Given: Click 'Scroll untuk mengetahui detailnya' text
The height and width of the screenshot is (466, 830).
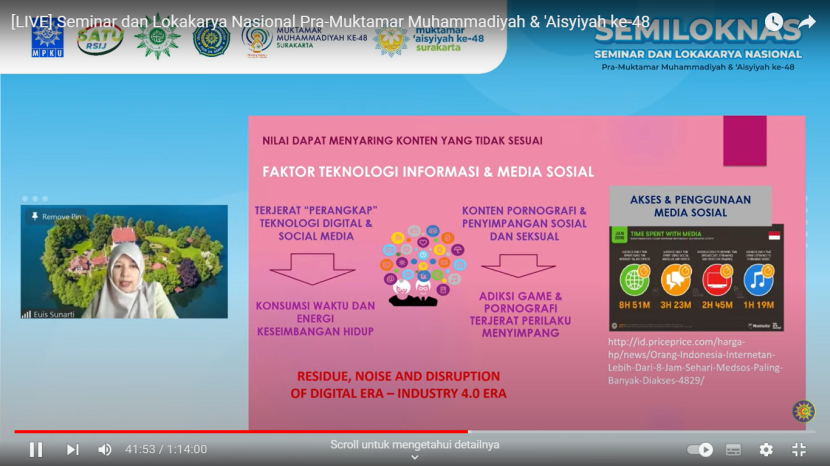Looking at the screenshot, I should pos(415,444).
